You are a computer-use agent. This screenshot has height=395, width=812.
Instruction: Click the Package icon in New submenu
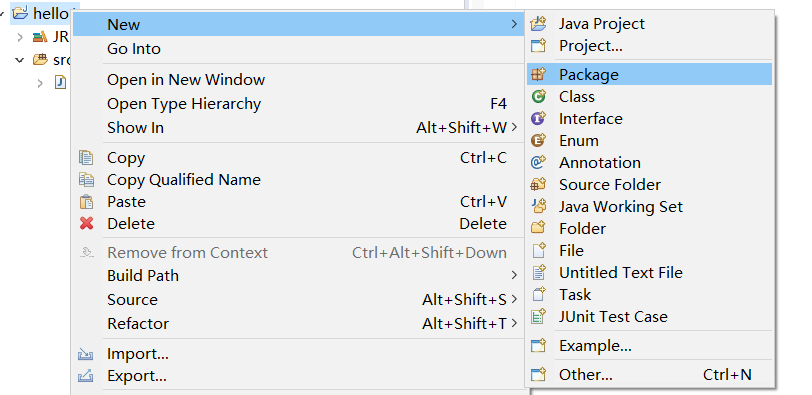click(x=539, y=75)
